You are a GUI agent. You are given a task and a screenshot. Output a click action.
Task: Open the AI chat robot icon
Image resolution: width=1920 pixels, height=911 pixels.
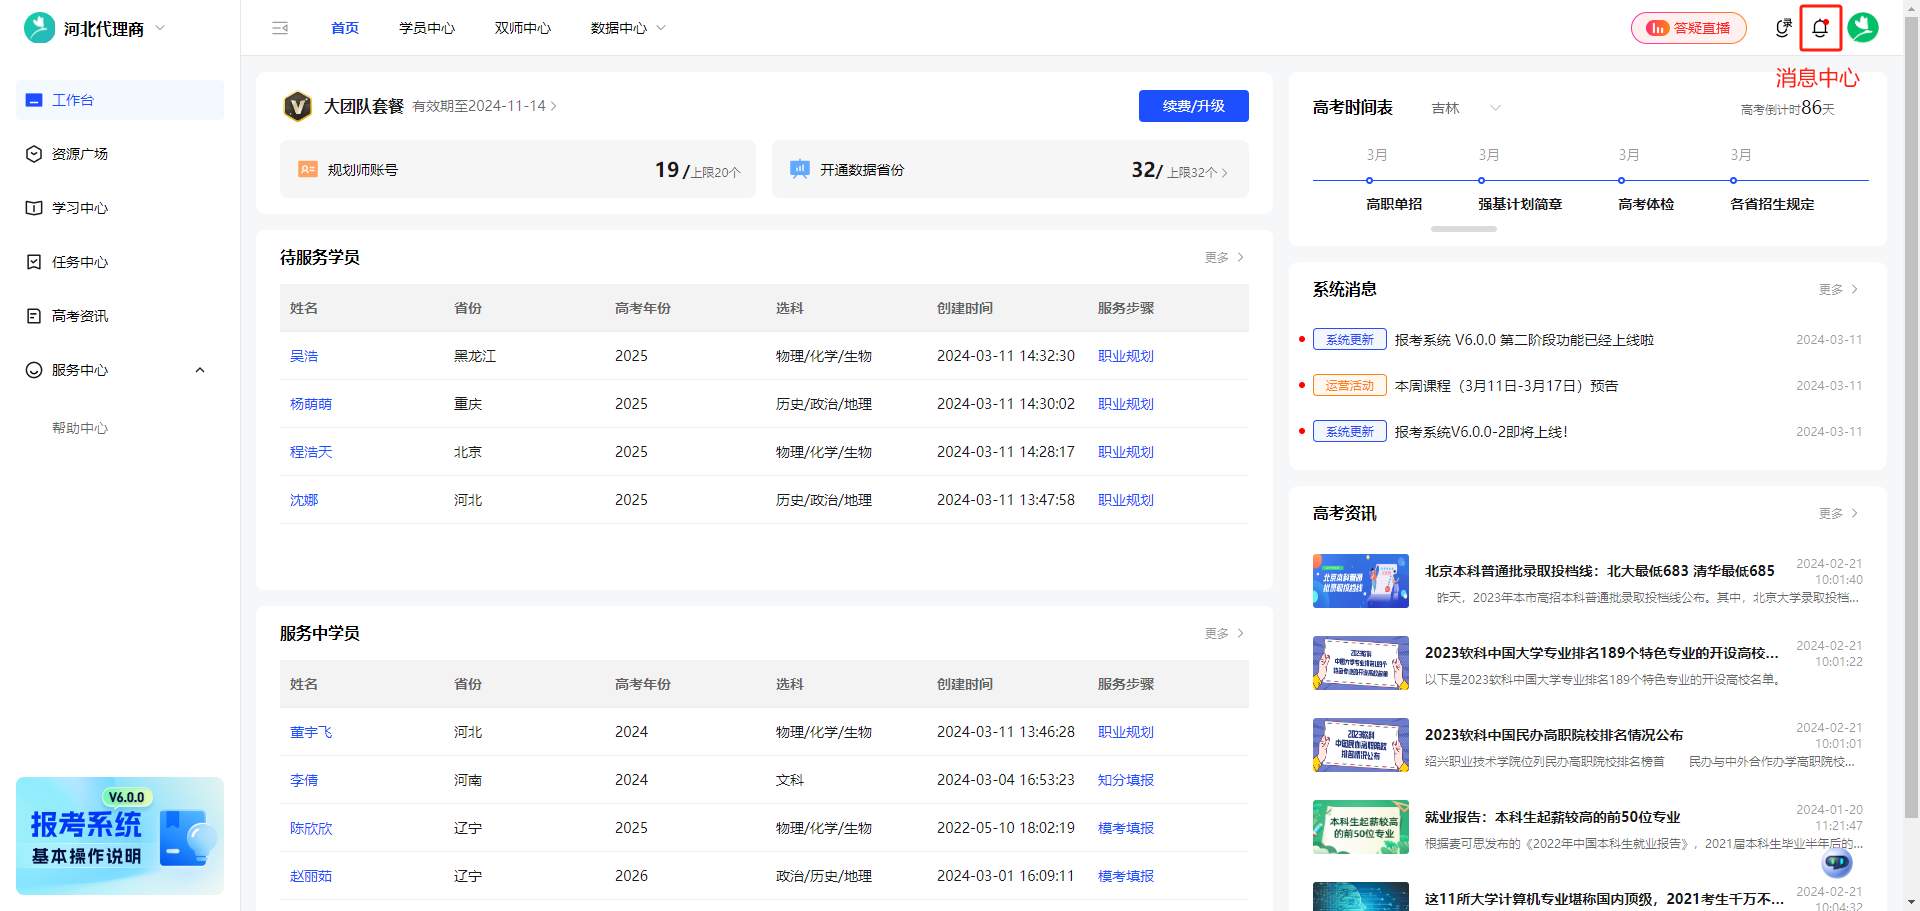click(x=1837, y=863)
